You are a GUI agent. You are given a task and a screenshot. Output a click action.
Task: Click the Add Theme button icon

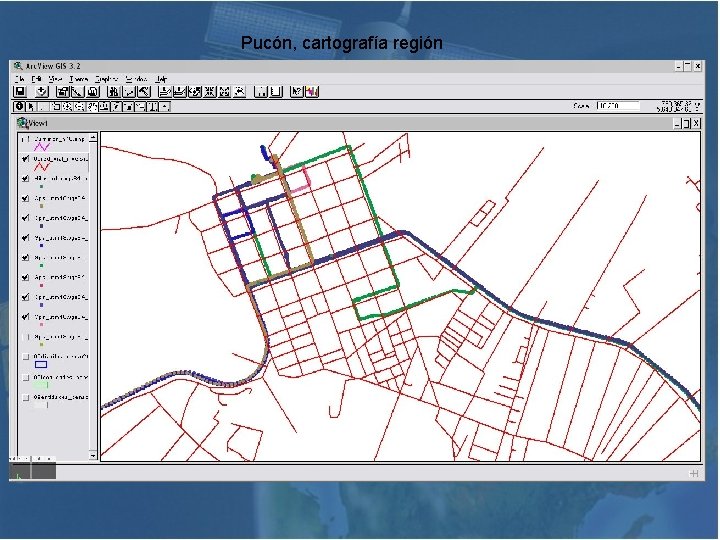pos(42,92)
